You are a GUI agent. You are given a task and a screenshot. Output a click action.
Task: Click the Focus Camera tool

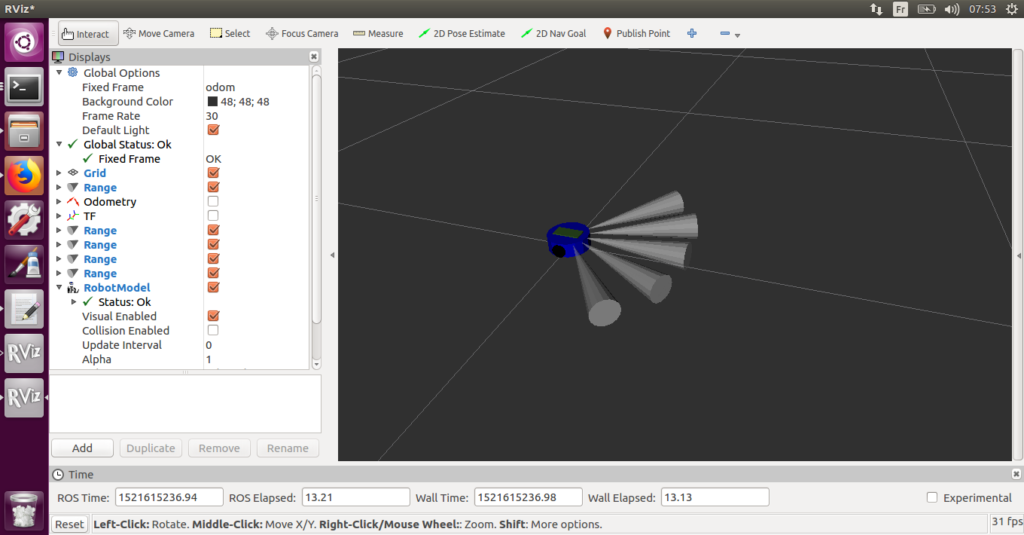coord(301,33)
